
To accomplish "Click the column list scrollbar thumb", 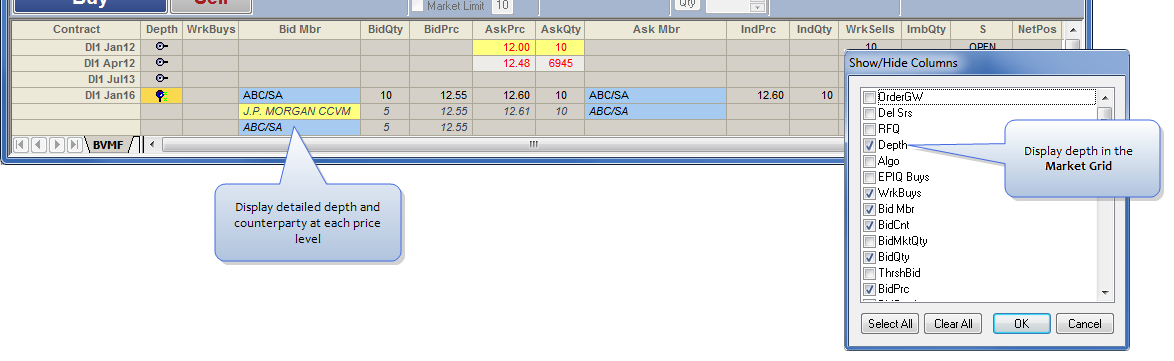I will click(1104, 115).
